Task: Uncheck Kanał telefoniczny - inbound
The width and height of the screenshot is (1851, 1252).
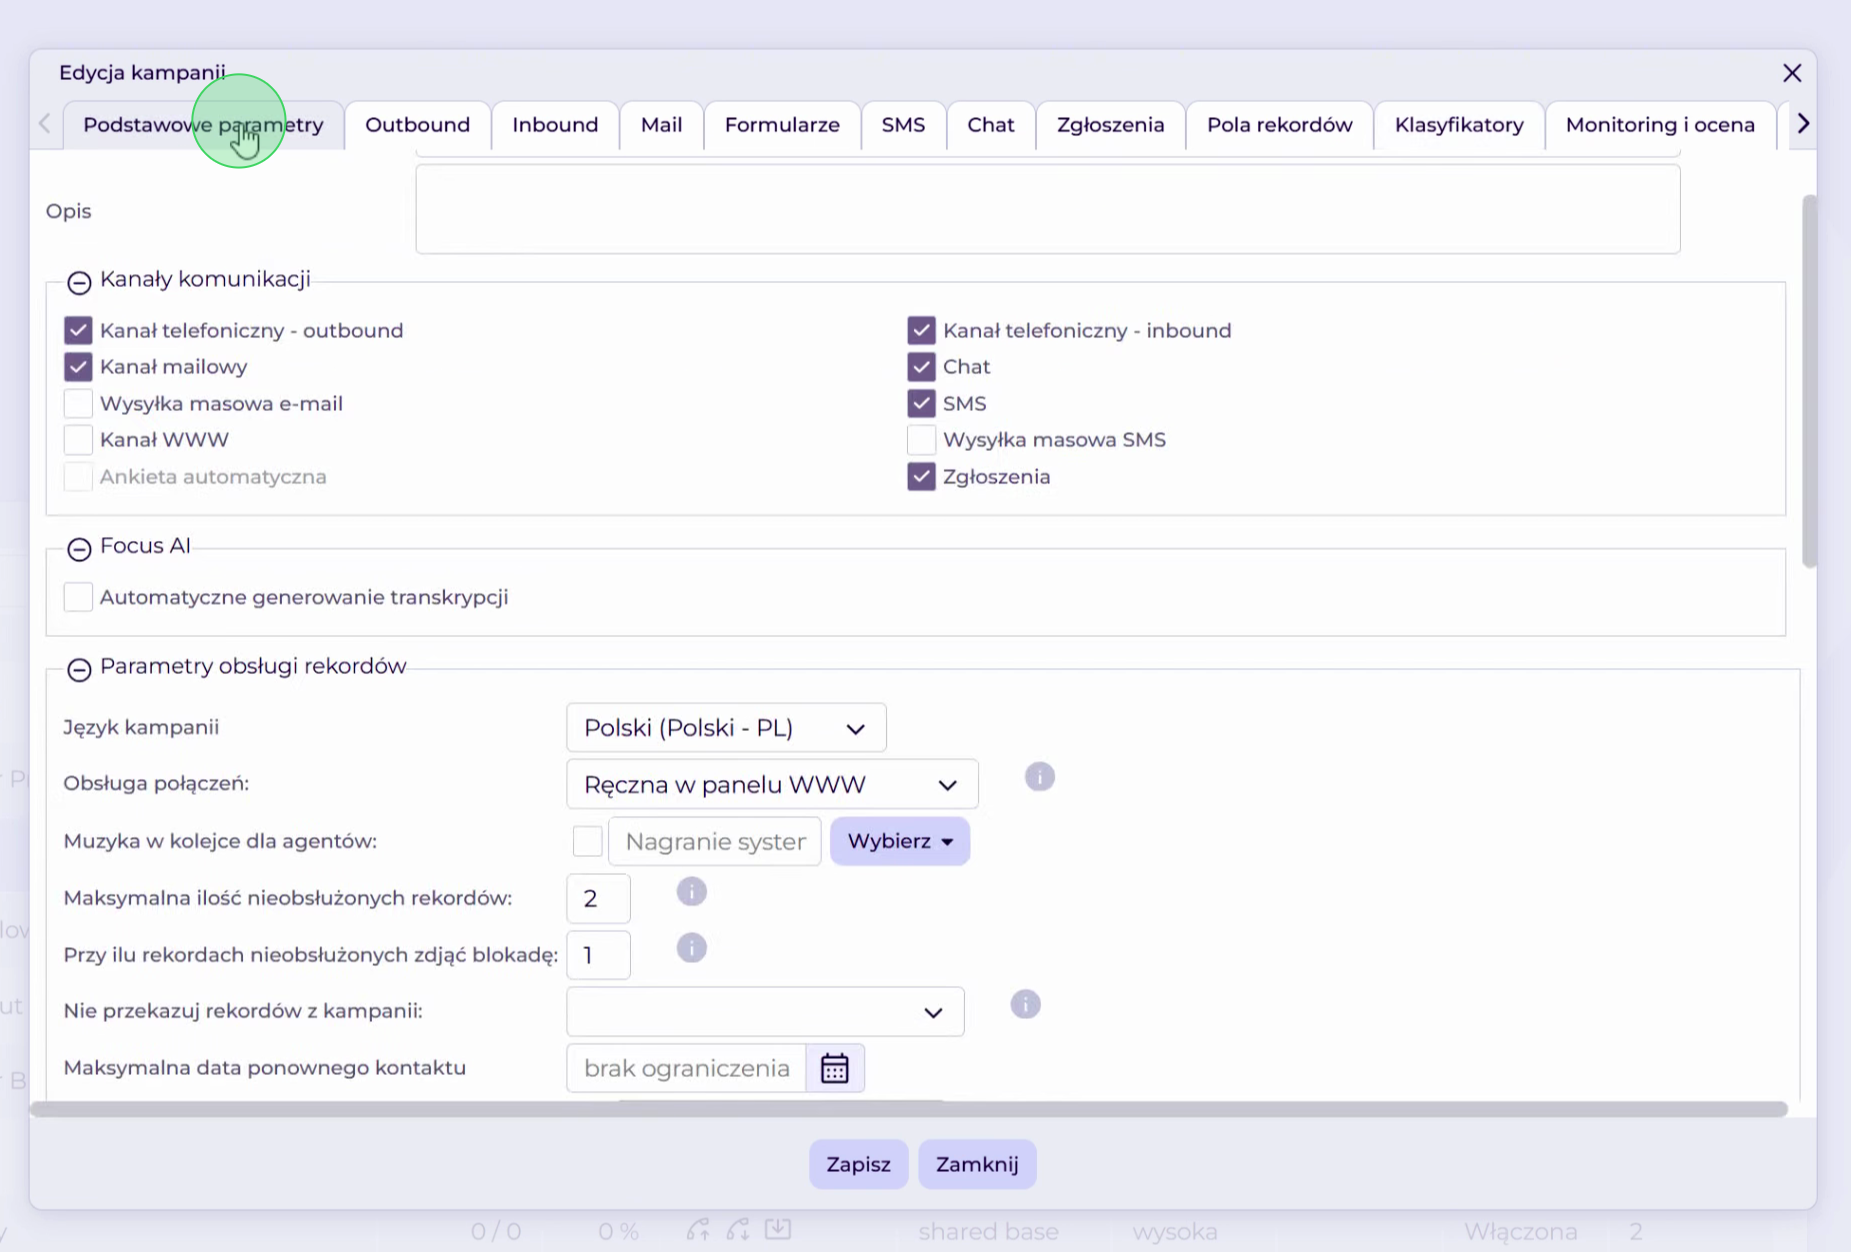Action: click(921, 330)
